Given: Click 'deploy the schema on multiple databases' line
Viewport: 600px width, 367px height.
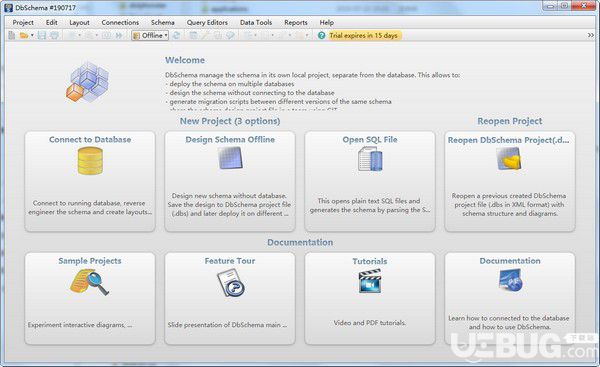Looking at the screenshot, I should tap(230, 84).
